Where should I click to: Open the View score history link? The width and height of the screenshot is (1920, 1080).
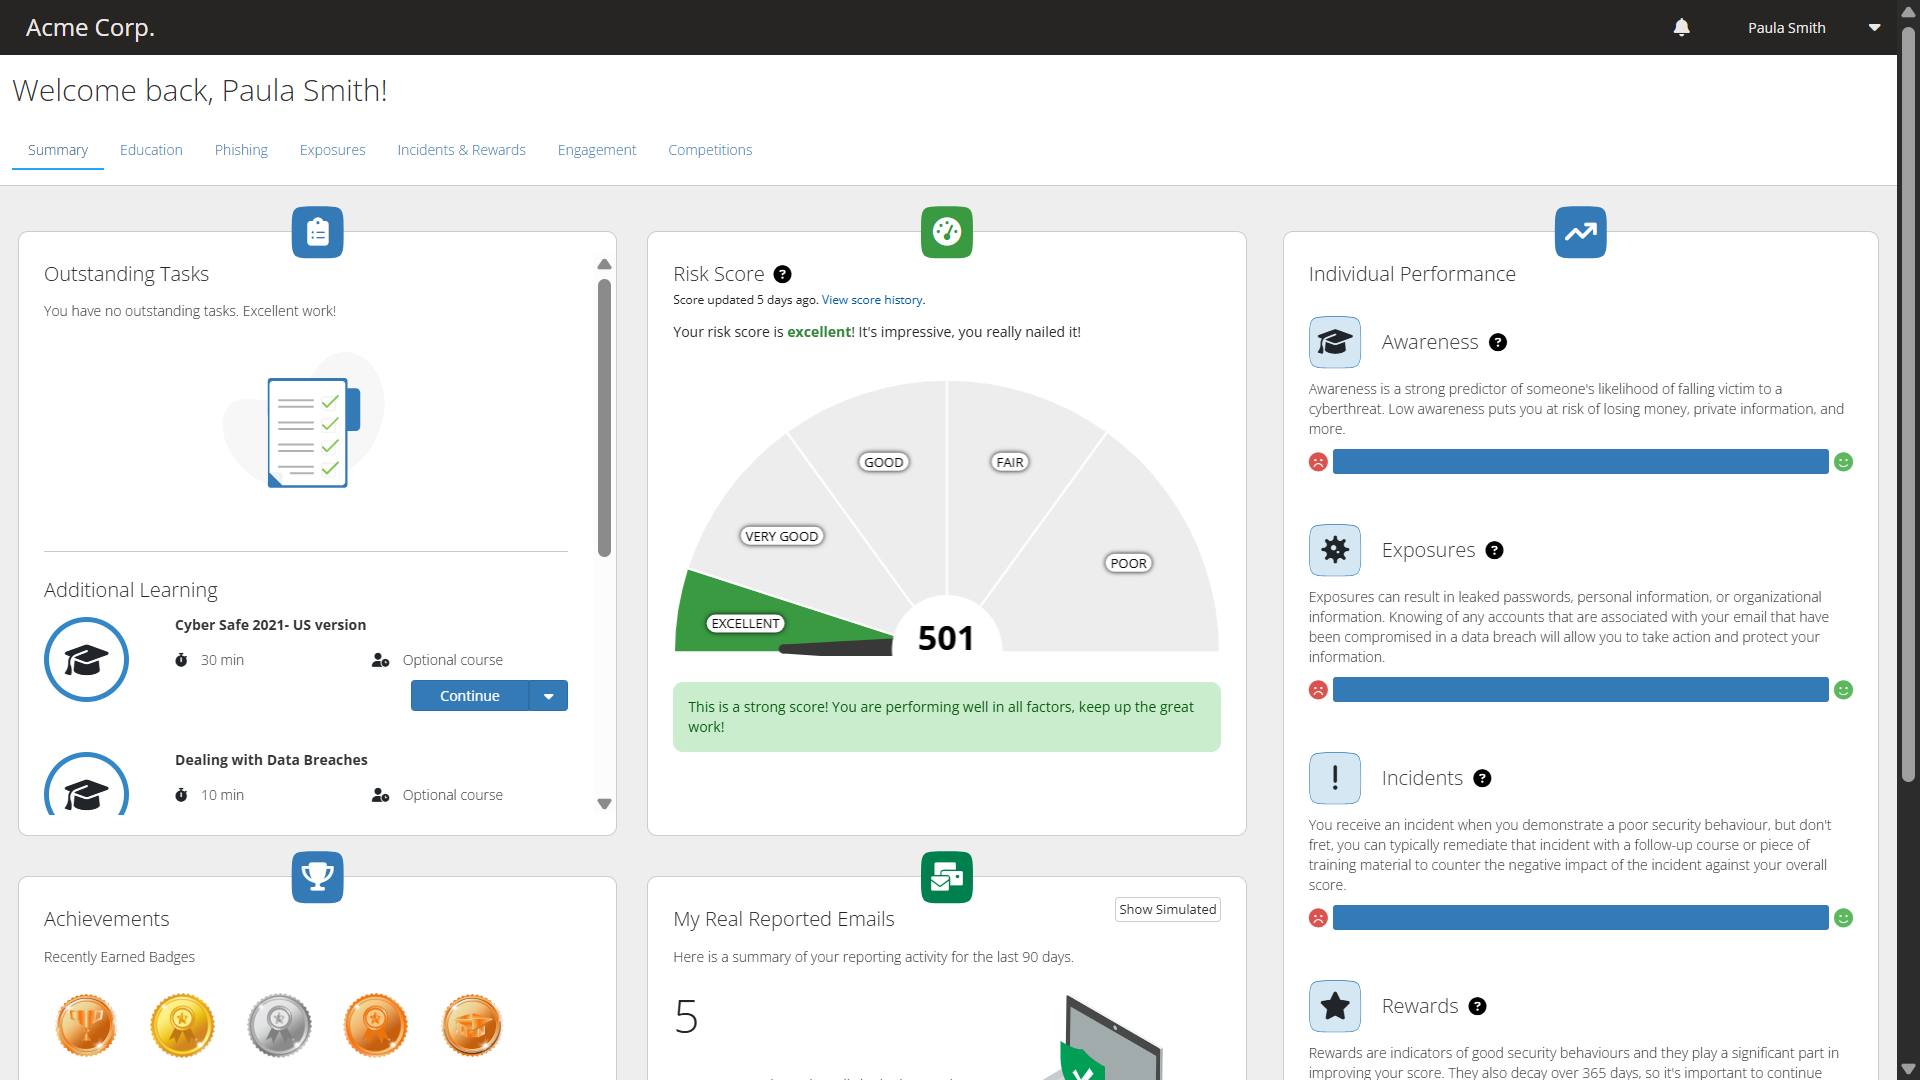[872, 300]
